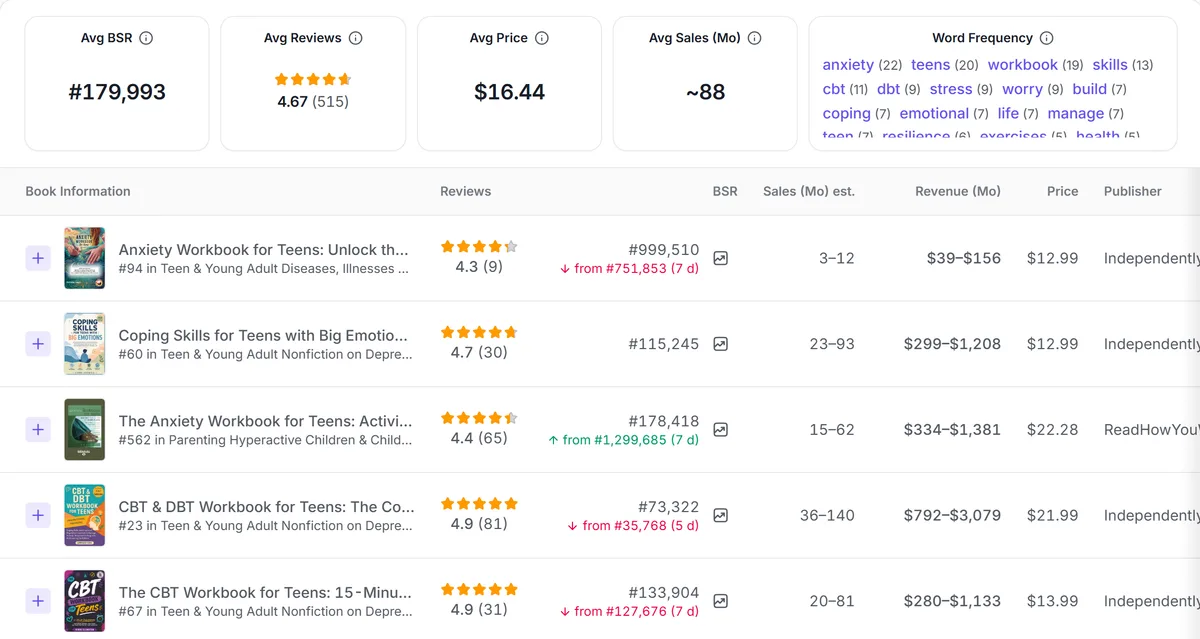Select the 'emotional' word frequency tag

click(934, 114)
